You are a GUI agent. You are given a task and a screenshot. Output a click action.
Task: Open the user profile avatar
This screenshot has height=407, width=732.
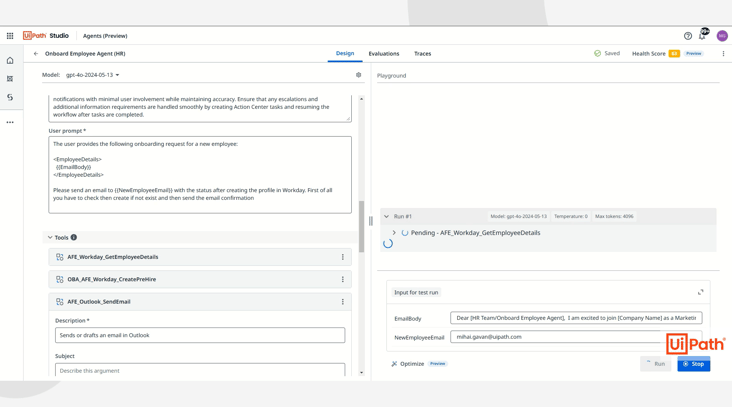(722, 36)
